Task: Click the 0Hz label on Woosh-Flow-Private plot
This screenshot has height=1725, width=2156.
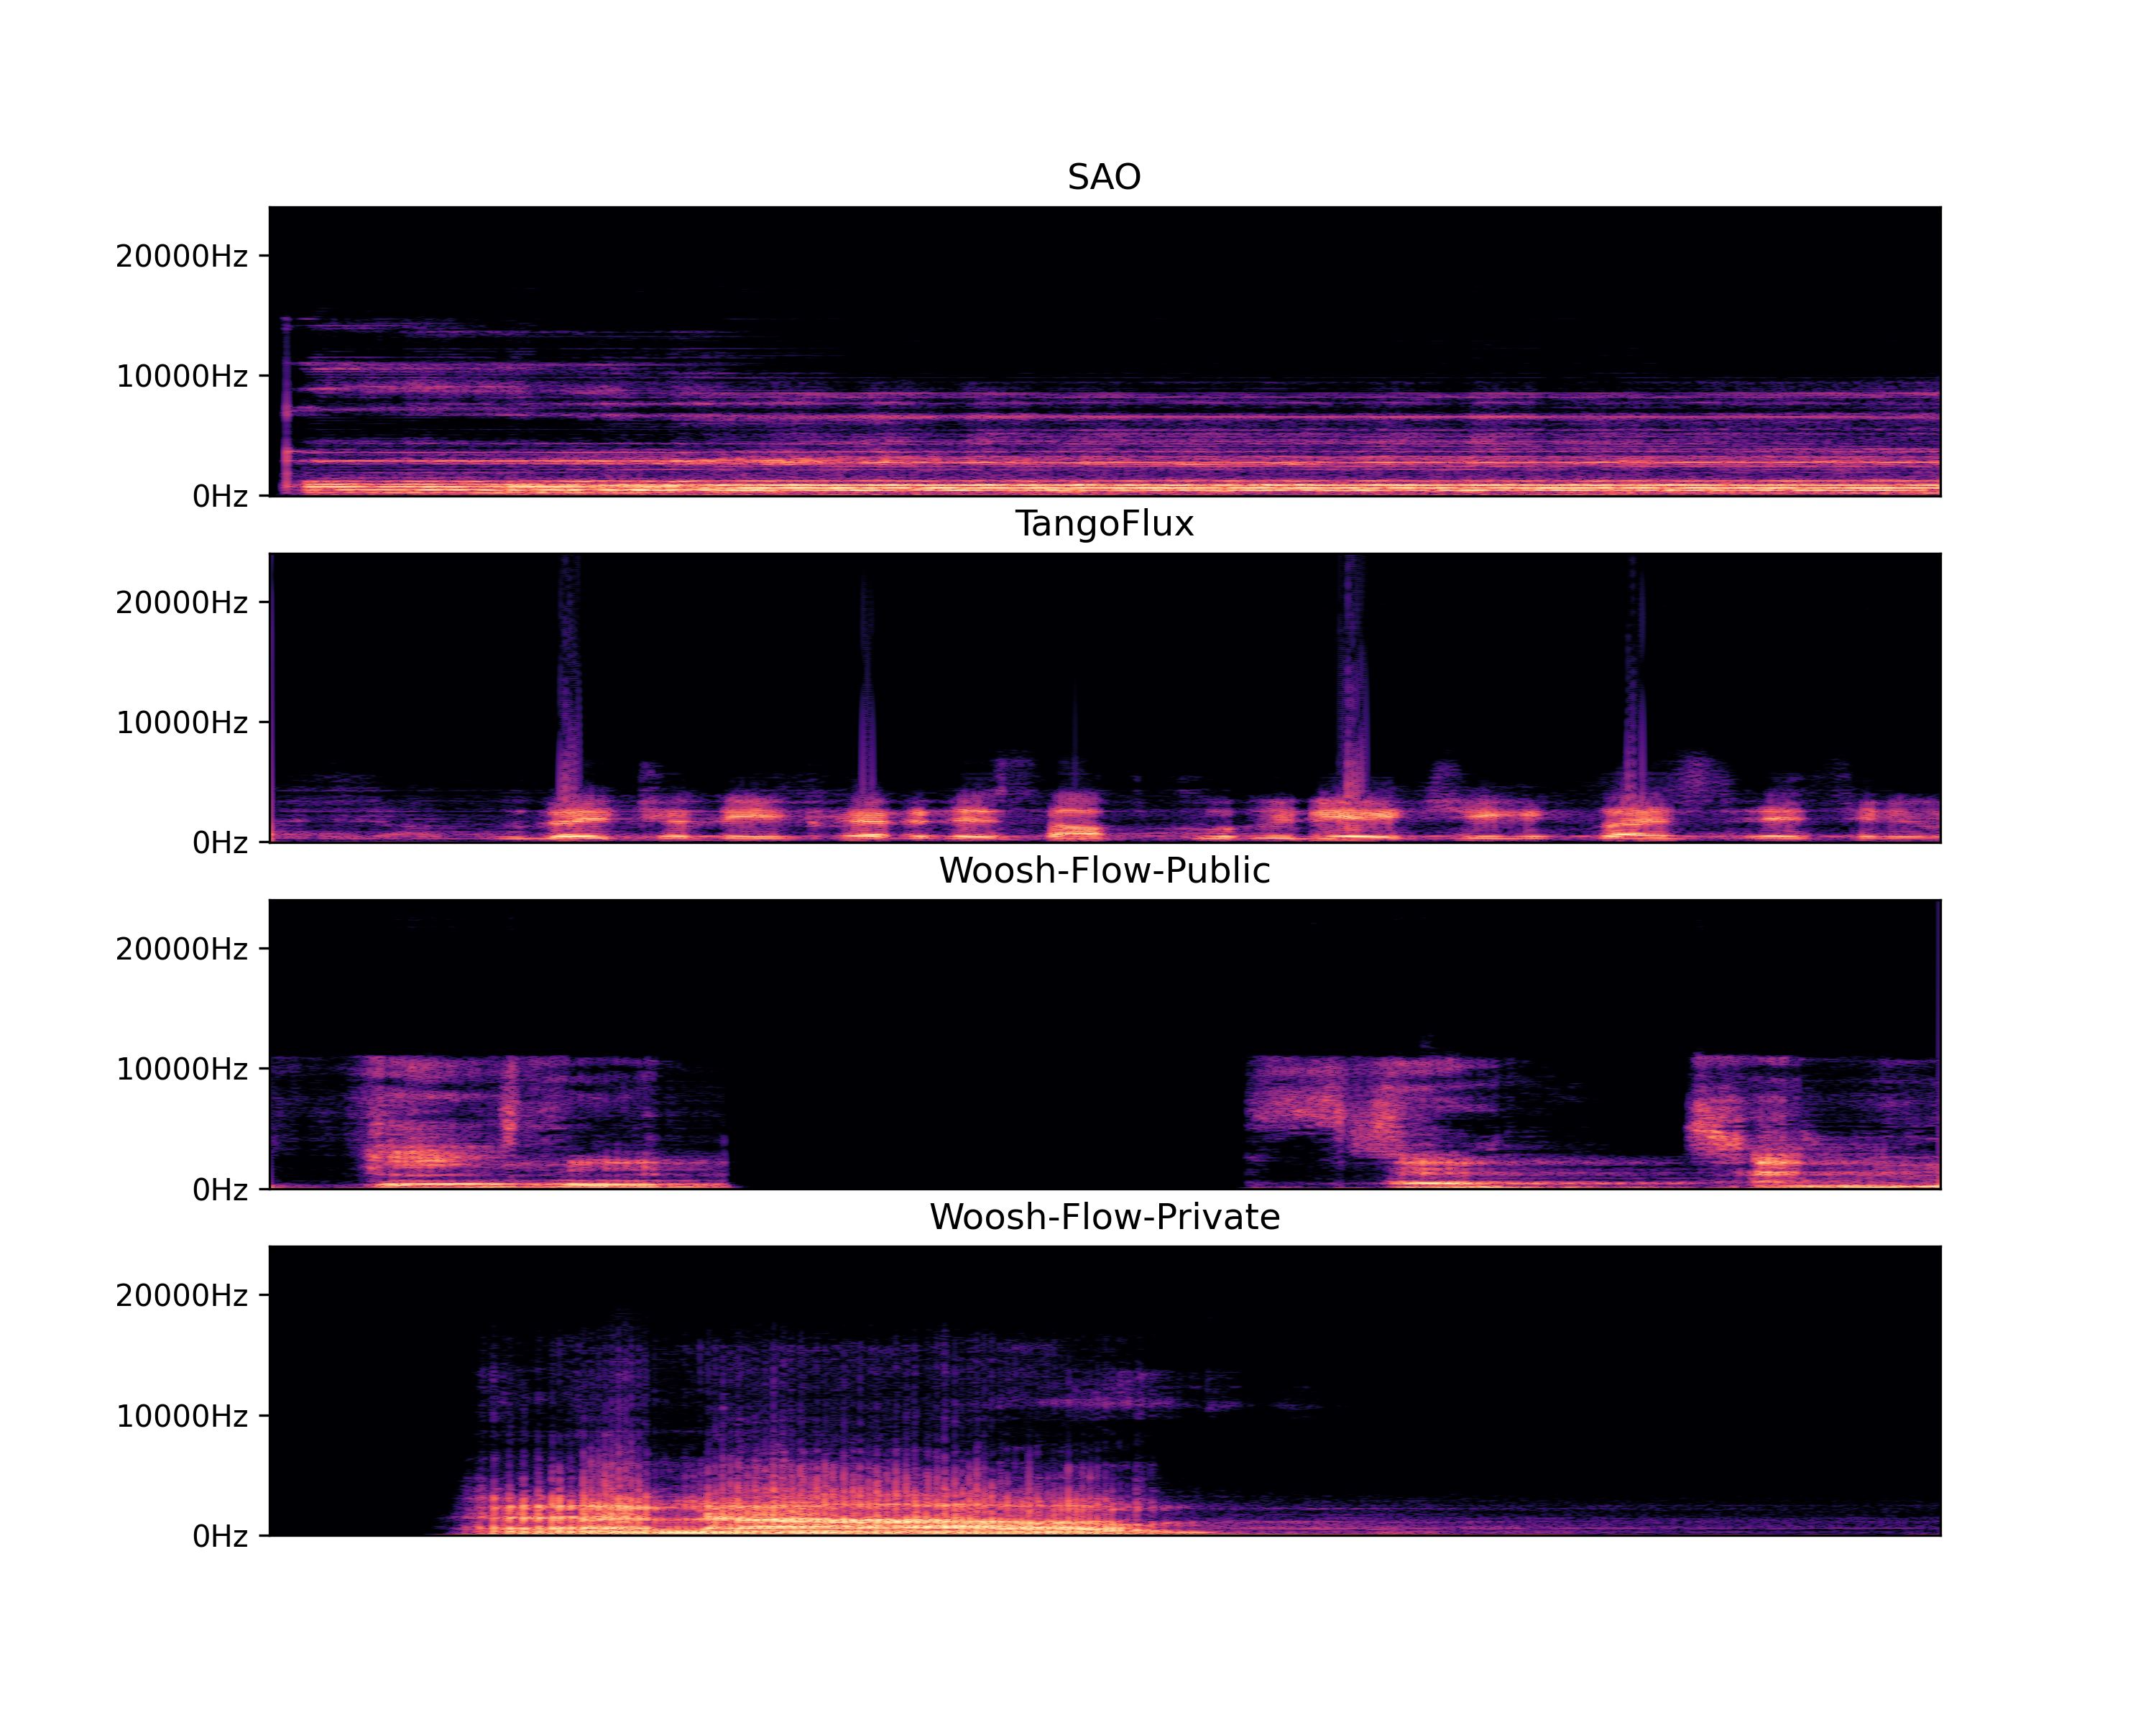Action: pyautogui.click(x=219, y=1535)
